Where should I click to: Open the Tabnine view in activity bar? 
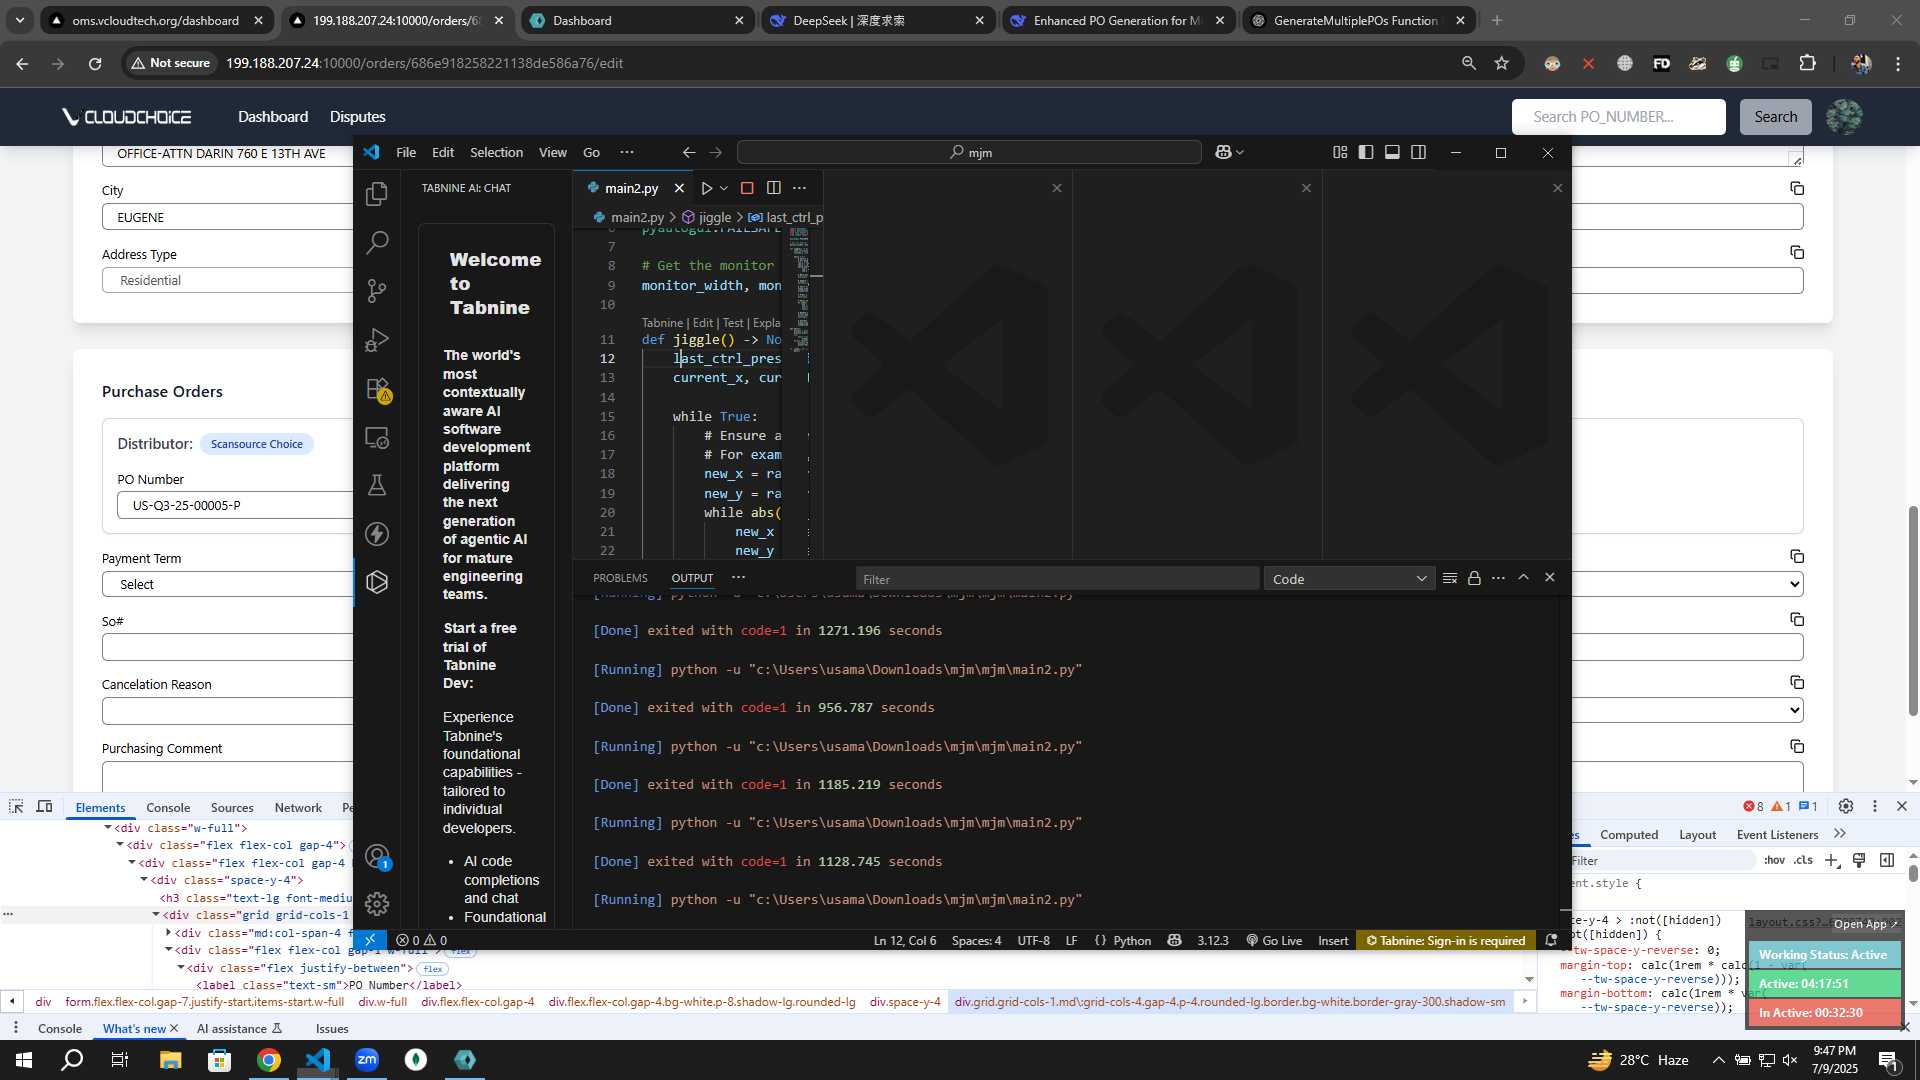pos(377,582)
